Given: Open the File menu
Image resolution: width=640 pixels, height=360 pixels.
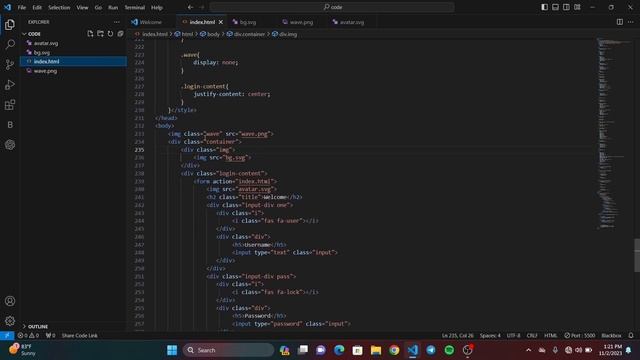Looking at the screenshot, I should (22, 7).
